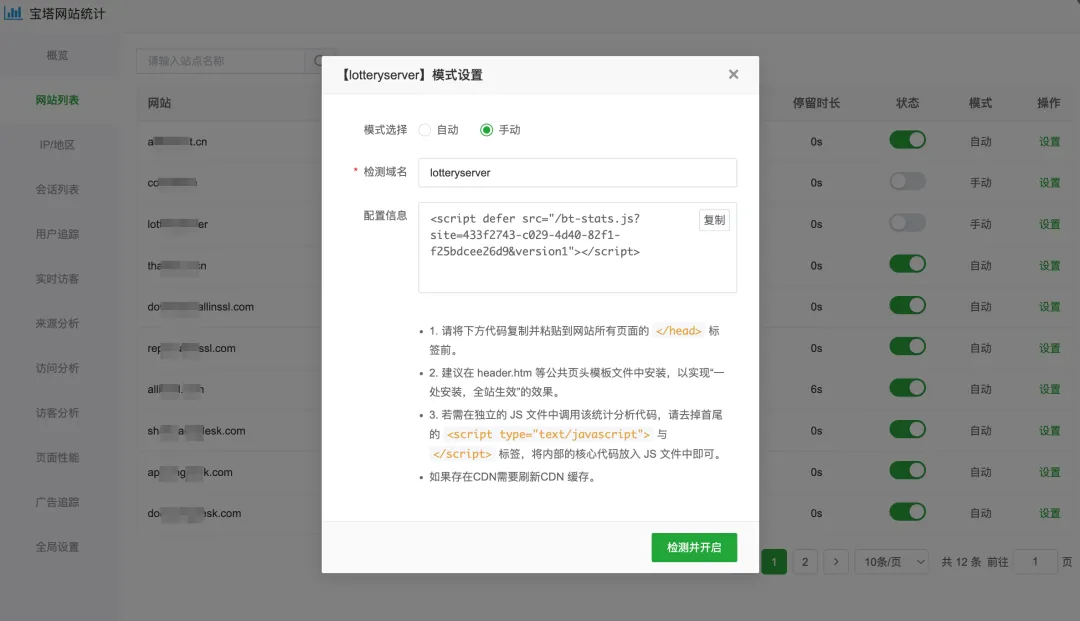
Task: Open 设置 for the second row starting co
Action: pos(1050,183)
